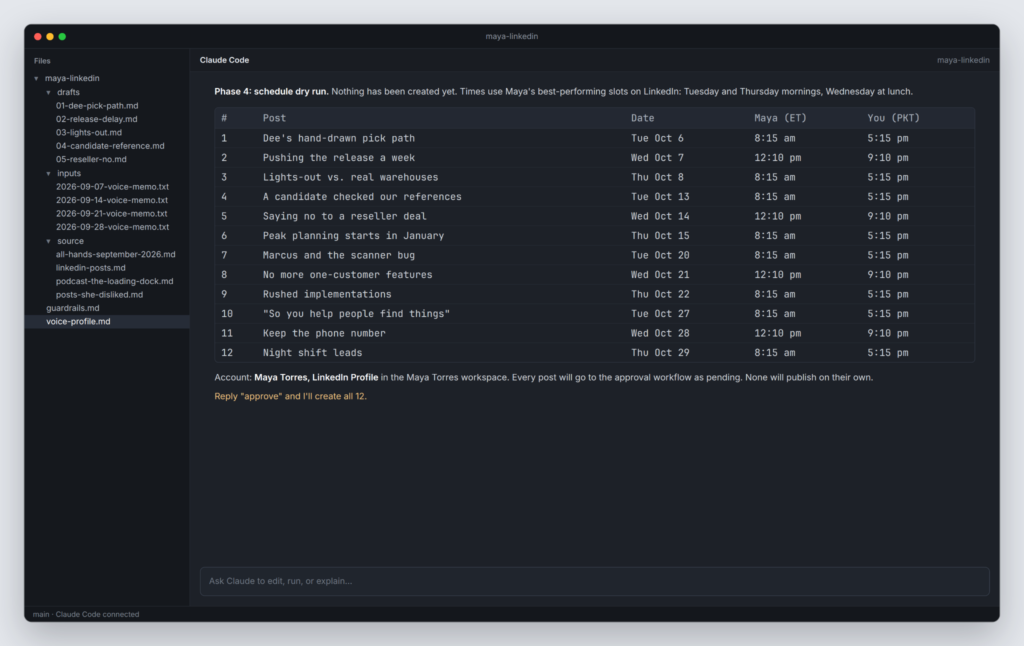Click the You (PKT) column header
Image resolution: width=1024 pixels, height=646 pixels.
click(893, 118)
